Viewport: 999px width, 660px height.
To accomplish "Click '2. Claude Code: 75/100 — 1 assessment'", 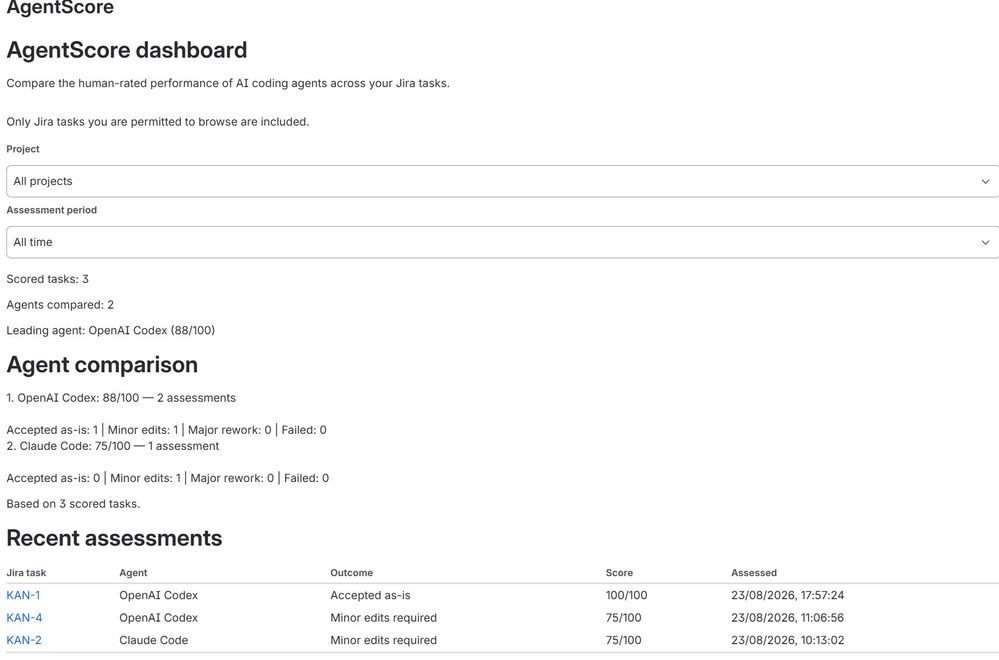I will click(x=113, y=447).
